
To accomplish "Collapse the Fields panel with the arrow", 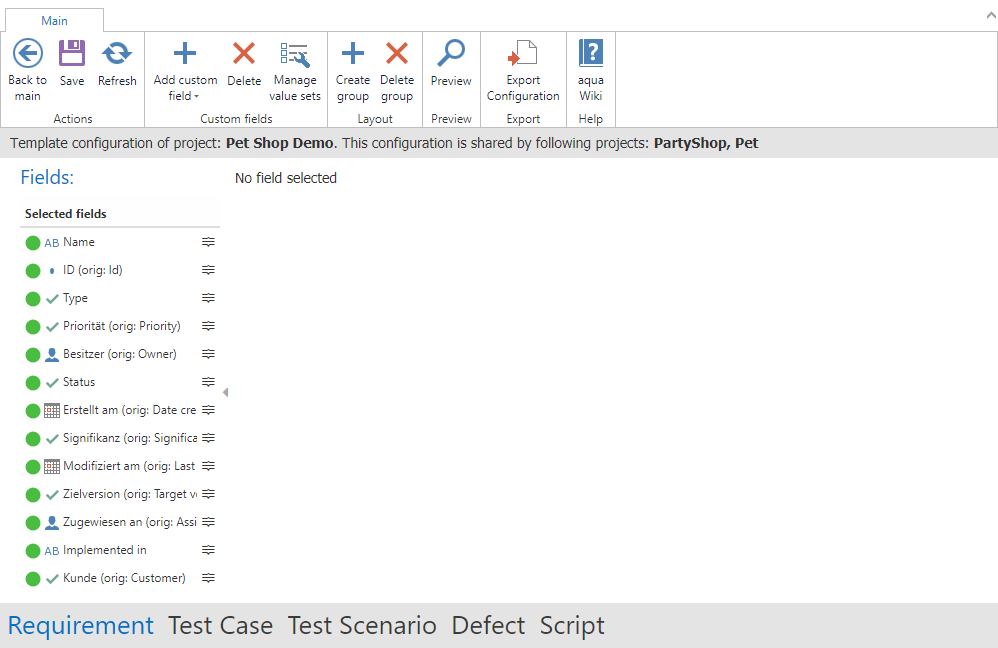I will click(x=225, y=392).
